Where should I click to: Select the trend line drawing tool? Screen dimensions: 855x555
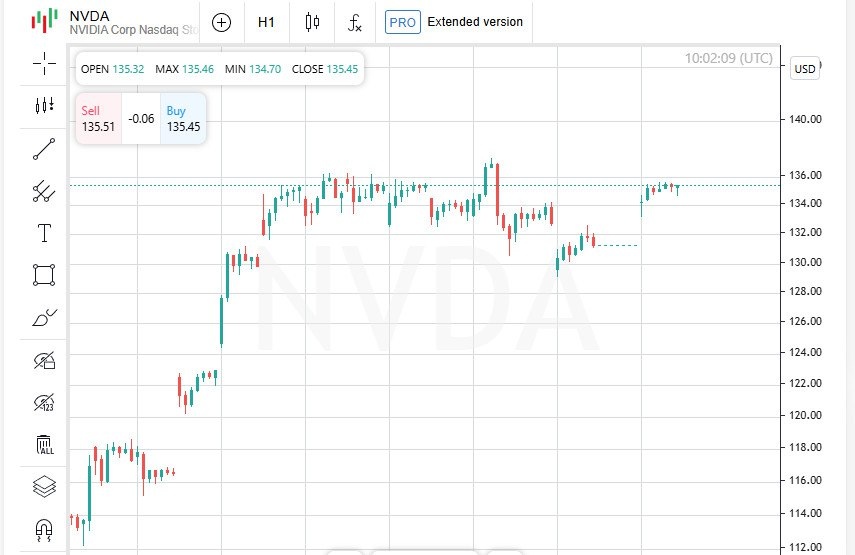[44, 149]
